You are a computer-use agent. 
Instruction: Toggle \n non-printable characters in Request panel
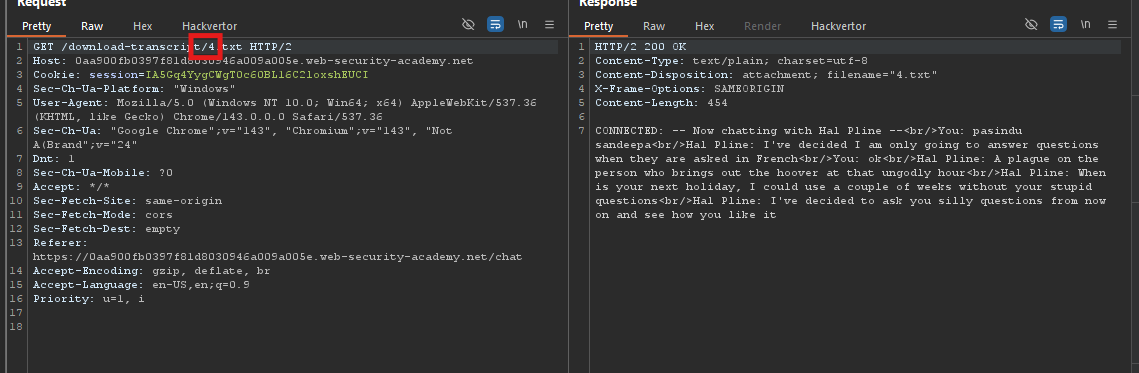522,25
